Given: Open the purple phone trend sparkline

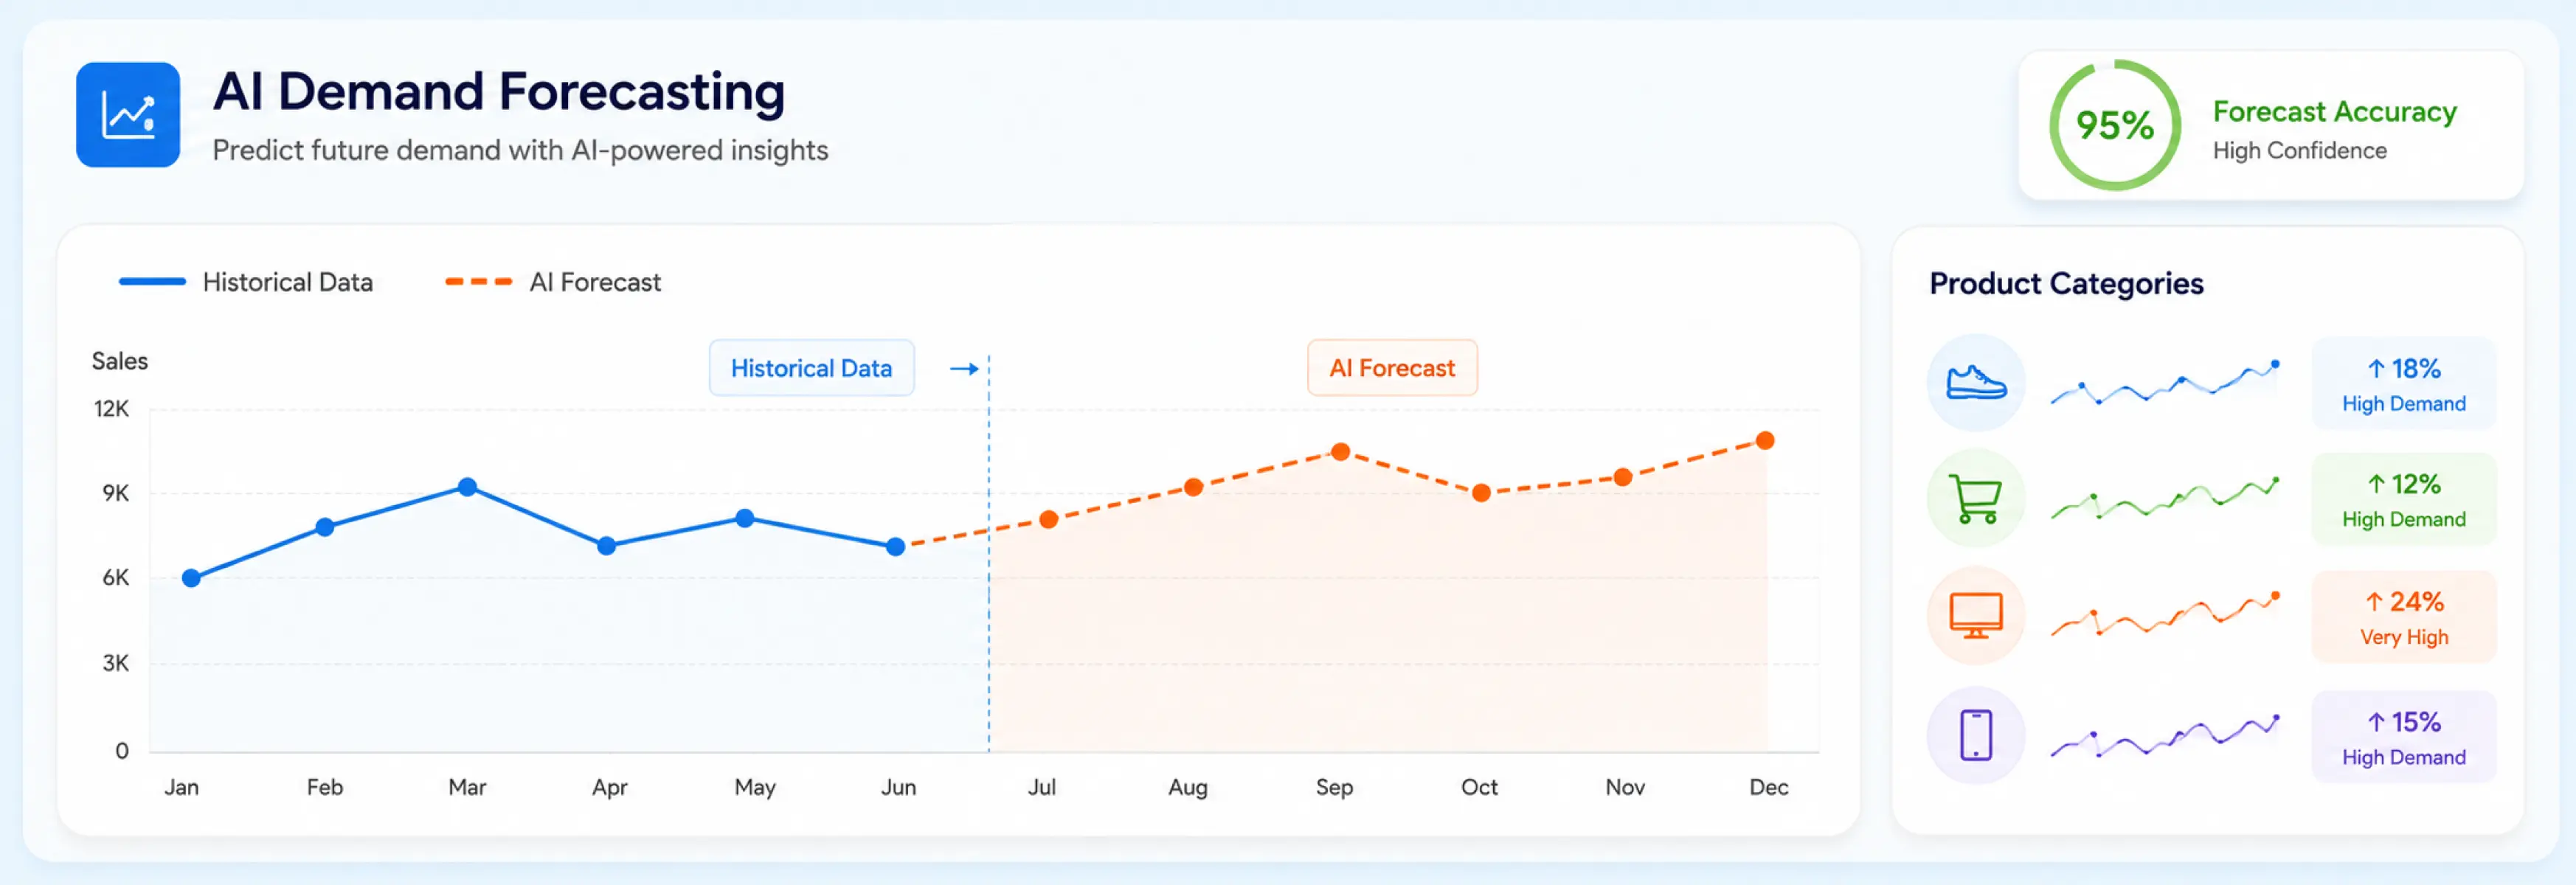Looking at the screenshot, I should 2165,736.
